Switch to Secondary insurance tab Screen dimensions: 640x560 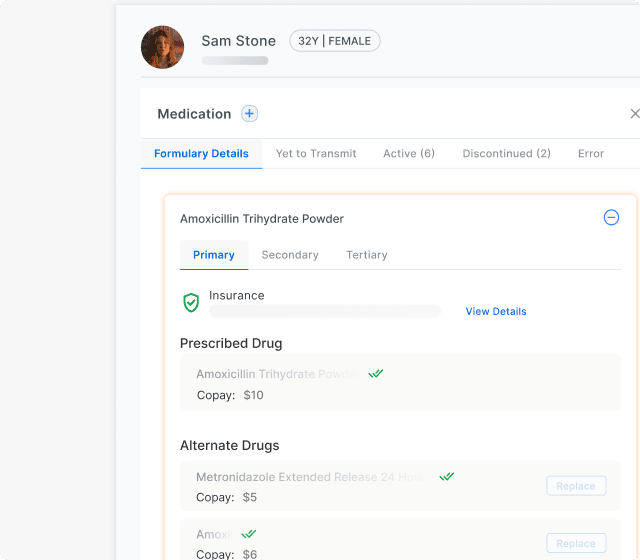point(290,255)
